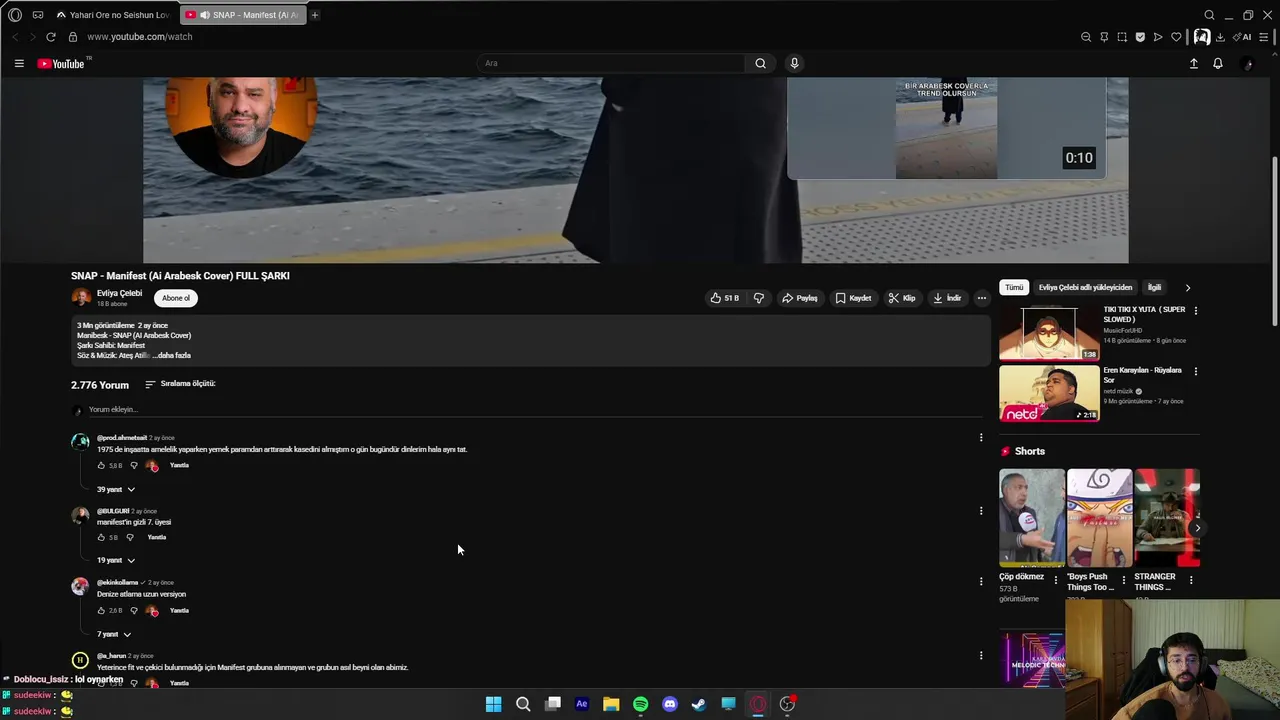The height and width of the screenshot is (720, 1280).
Task: Open the YouTube hamburger guide menu
Action: 19,63
